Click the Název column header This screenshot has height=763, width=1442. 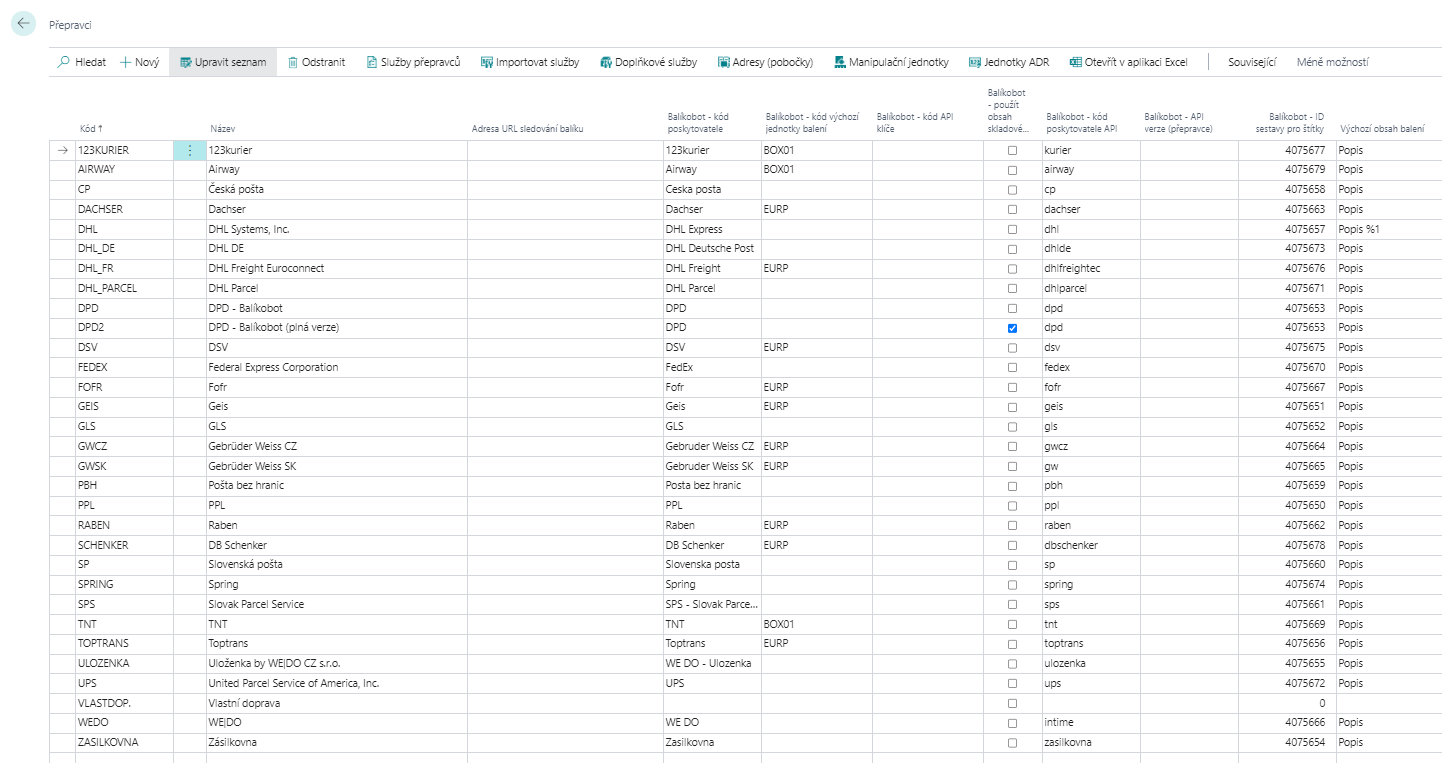[222, 129]
